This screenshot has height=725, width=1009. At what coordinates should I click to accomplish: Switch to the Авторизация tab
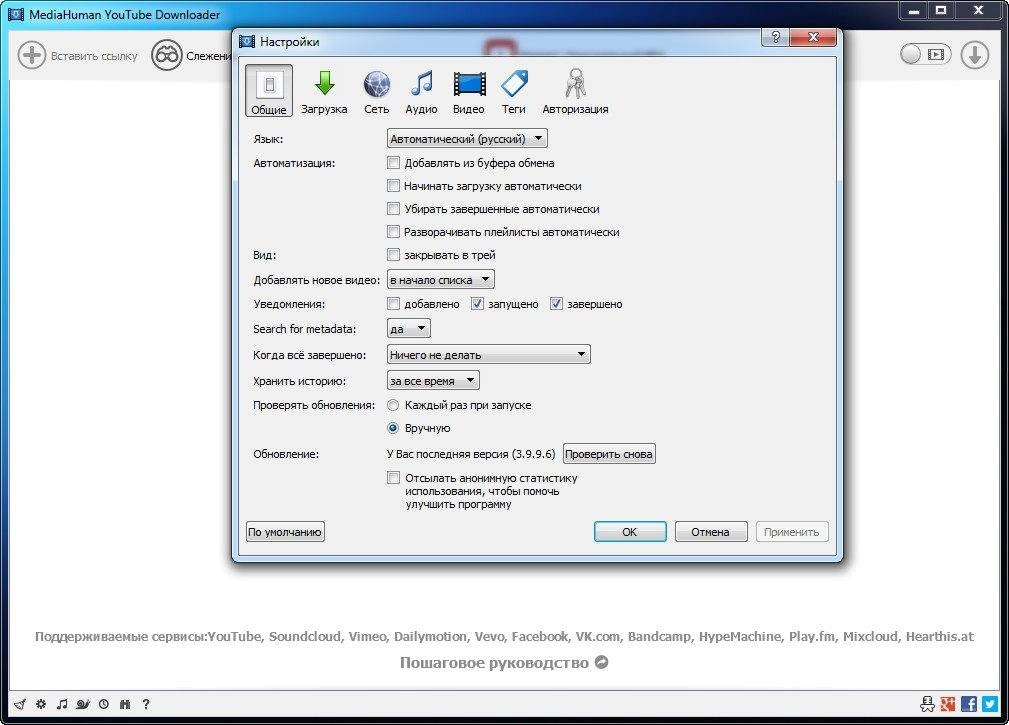575,91
